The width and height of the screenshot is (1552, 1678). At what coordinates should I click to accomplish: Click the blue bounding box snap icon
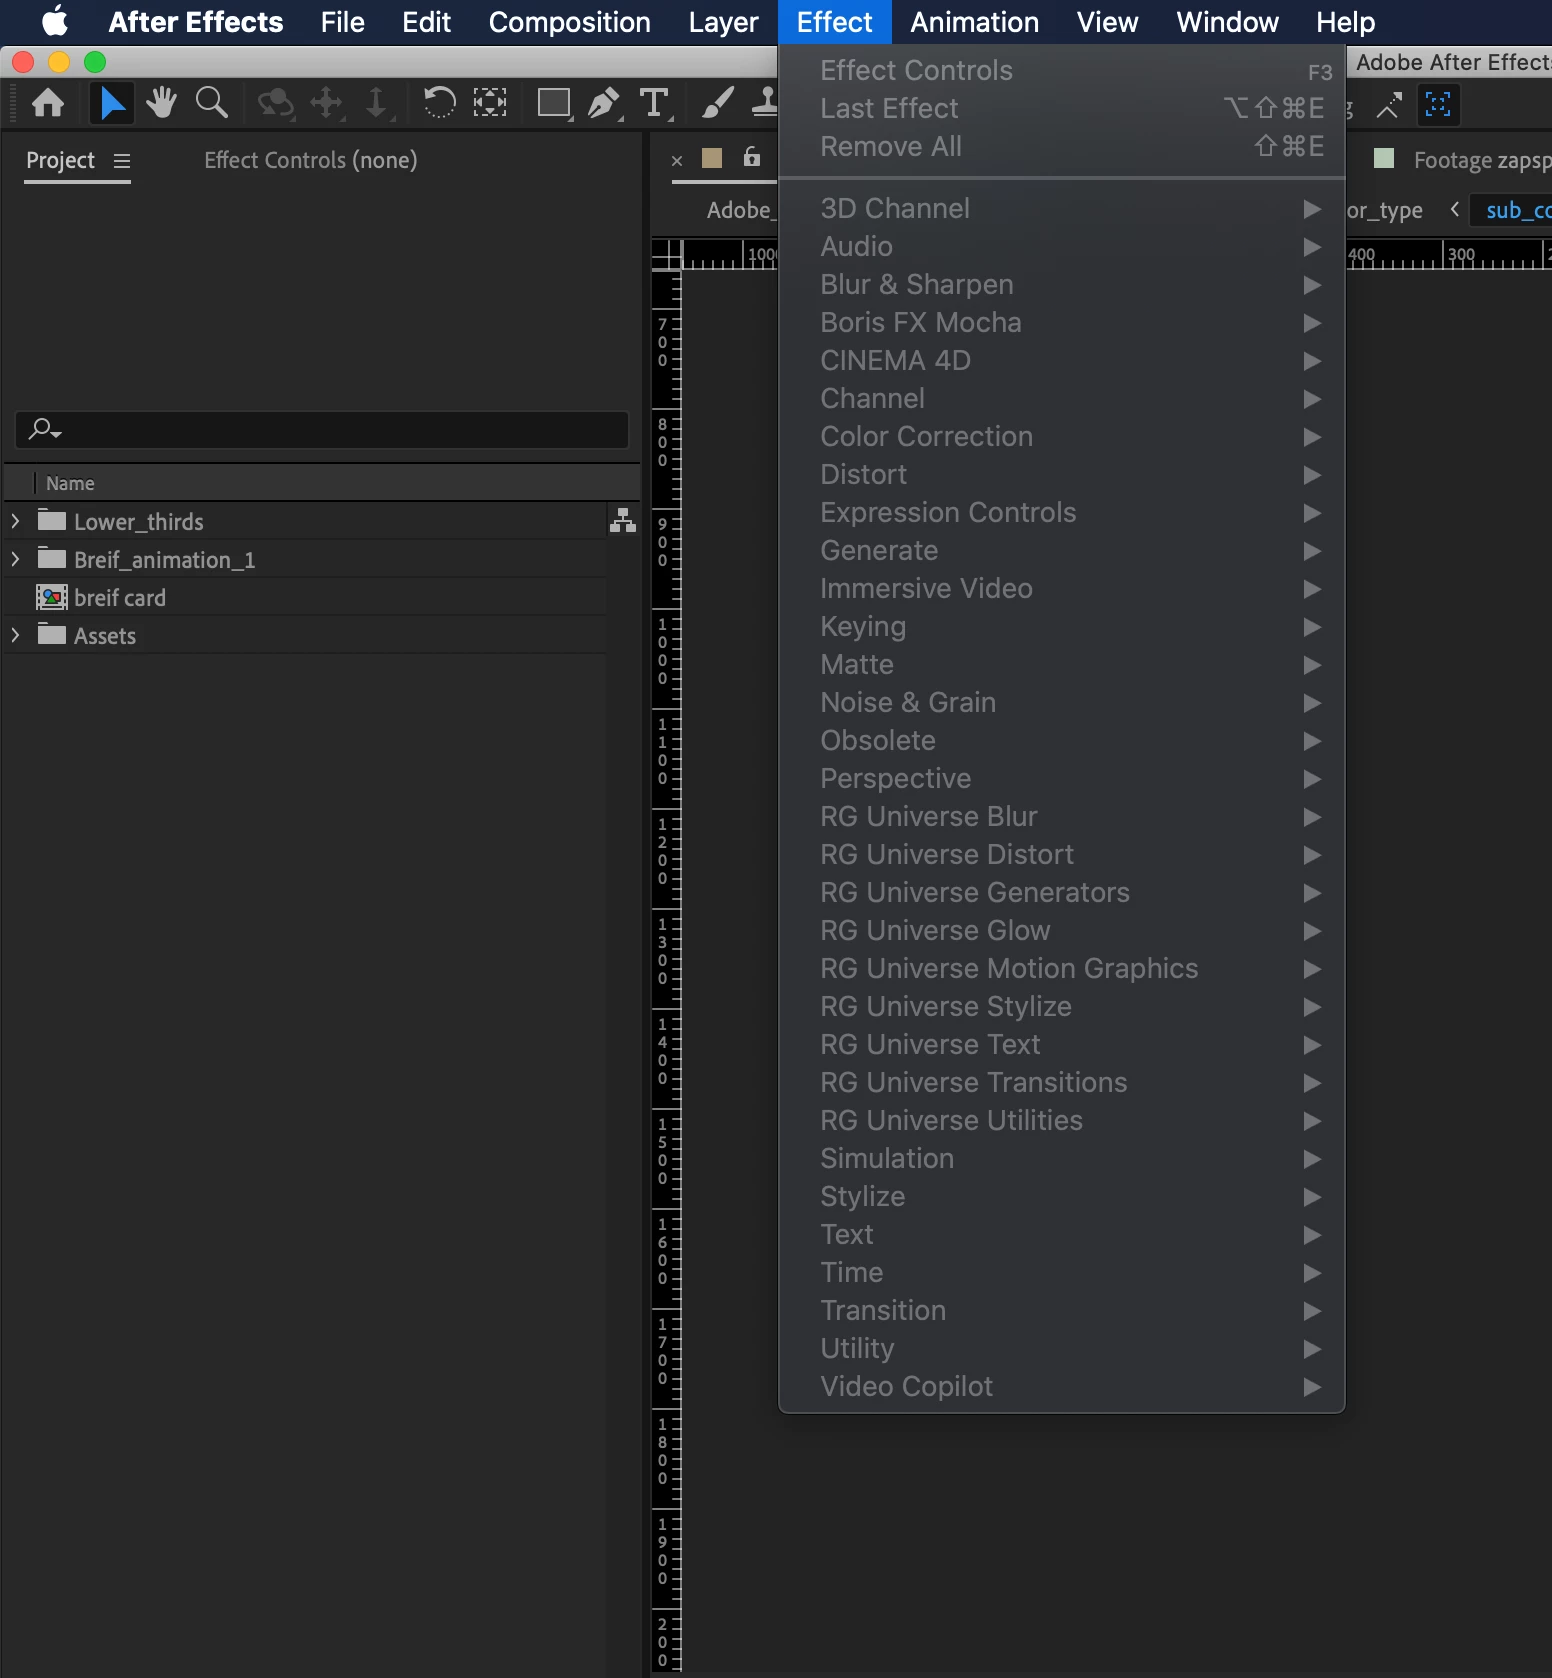[x=1438, y=104]
